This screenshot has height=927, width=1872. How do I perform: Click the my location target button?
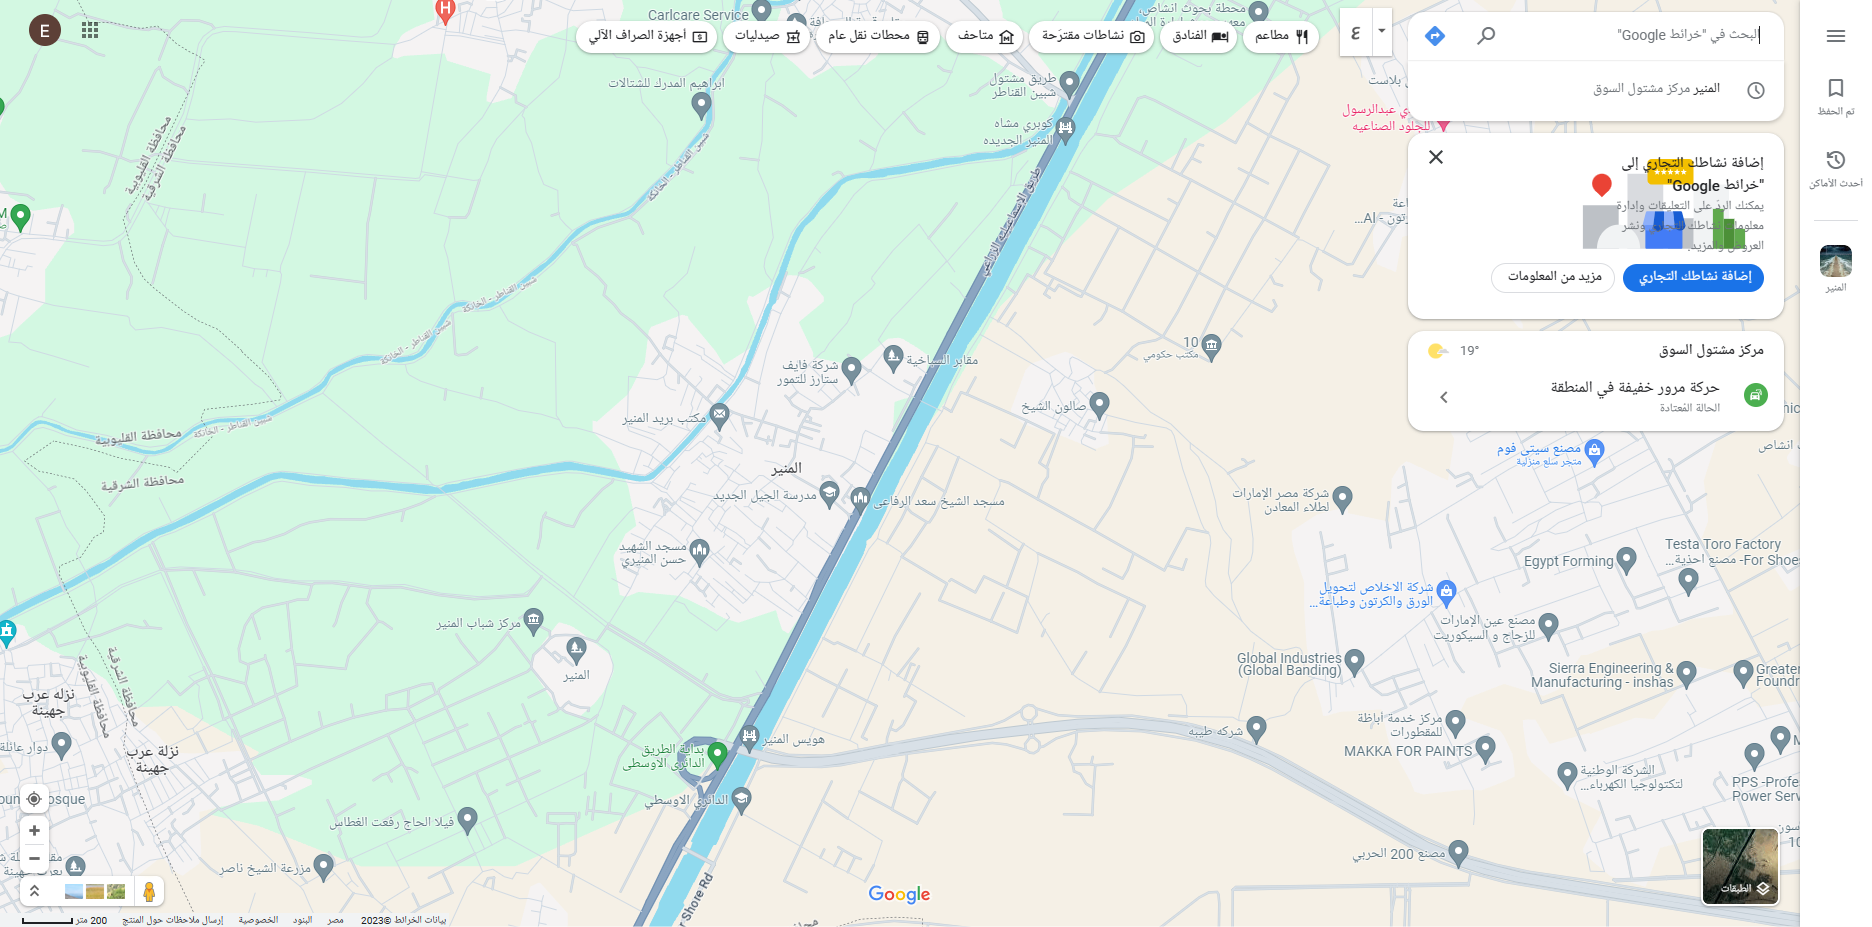(x=34, y=799)
